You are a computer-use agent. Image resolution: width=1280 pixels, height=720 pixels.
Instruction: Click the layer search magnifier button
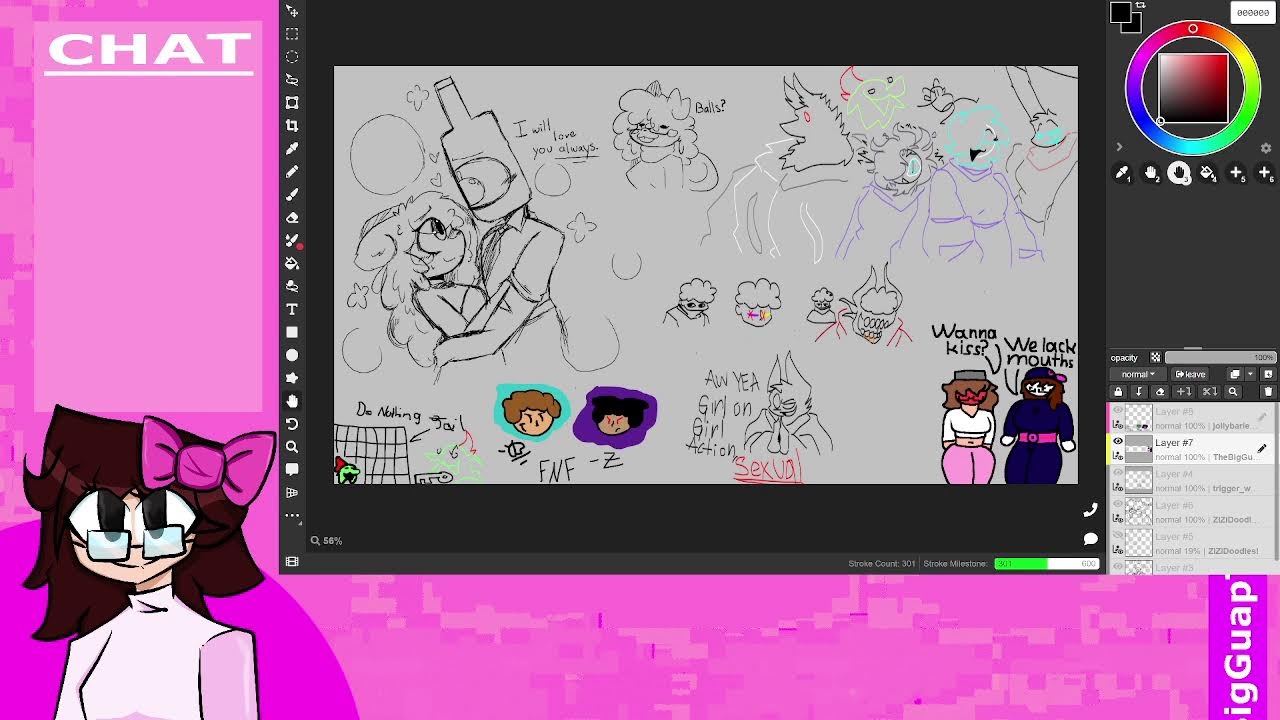1233,392
